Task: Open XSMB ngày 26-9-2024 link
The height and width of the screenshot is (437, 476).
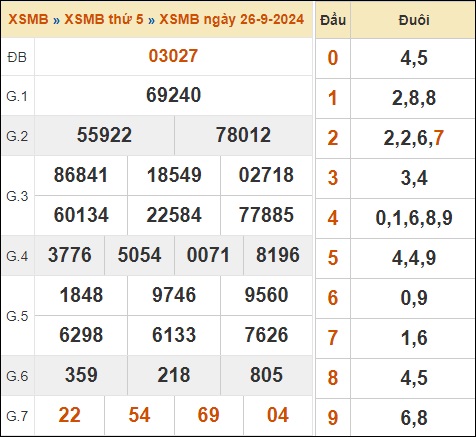Action: 232,19
